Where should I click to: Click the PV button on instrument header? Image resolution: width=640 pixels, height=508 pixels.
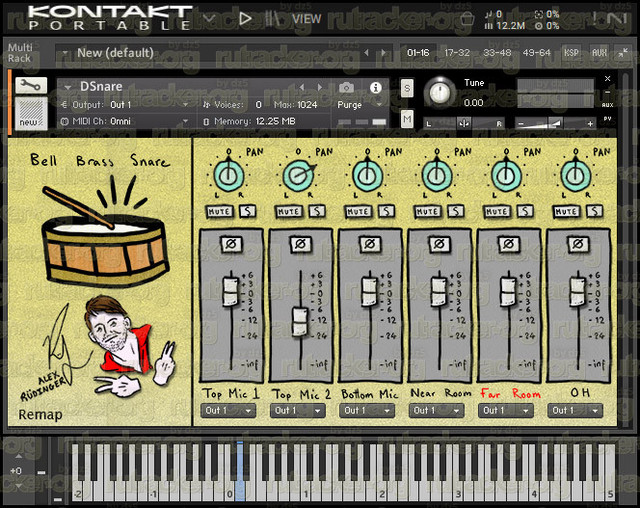607,119
